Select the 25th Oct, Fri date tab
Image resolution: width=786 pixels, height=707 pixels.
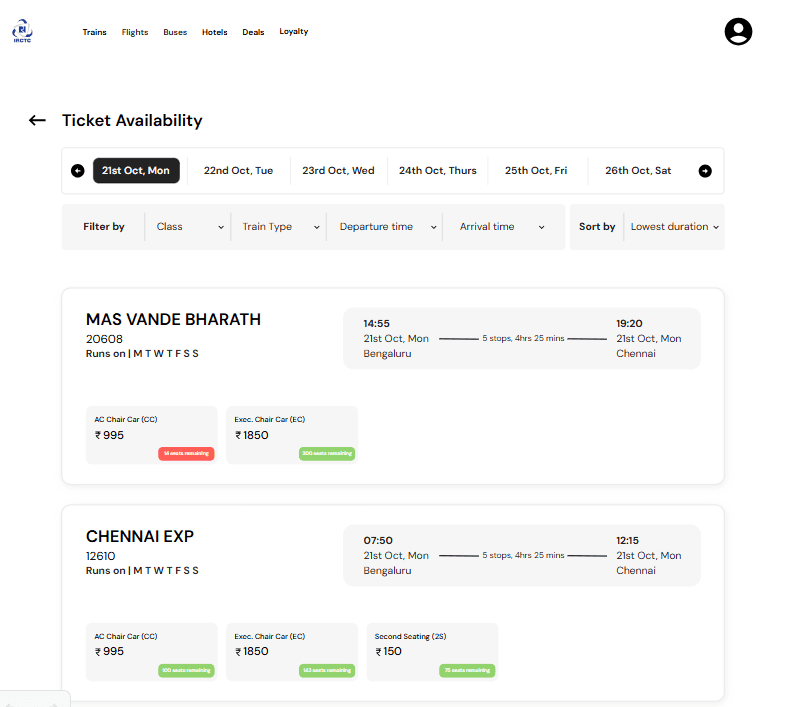[x=536, y=170]
